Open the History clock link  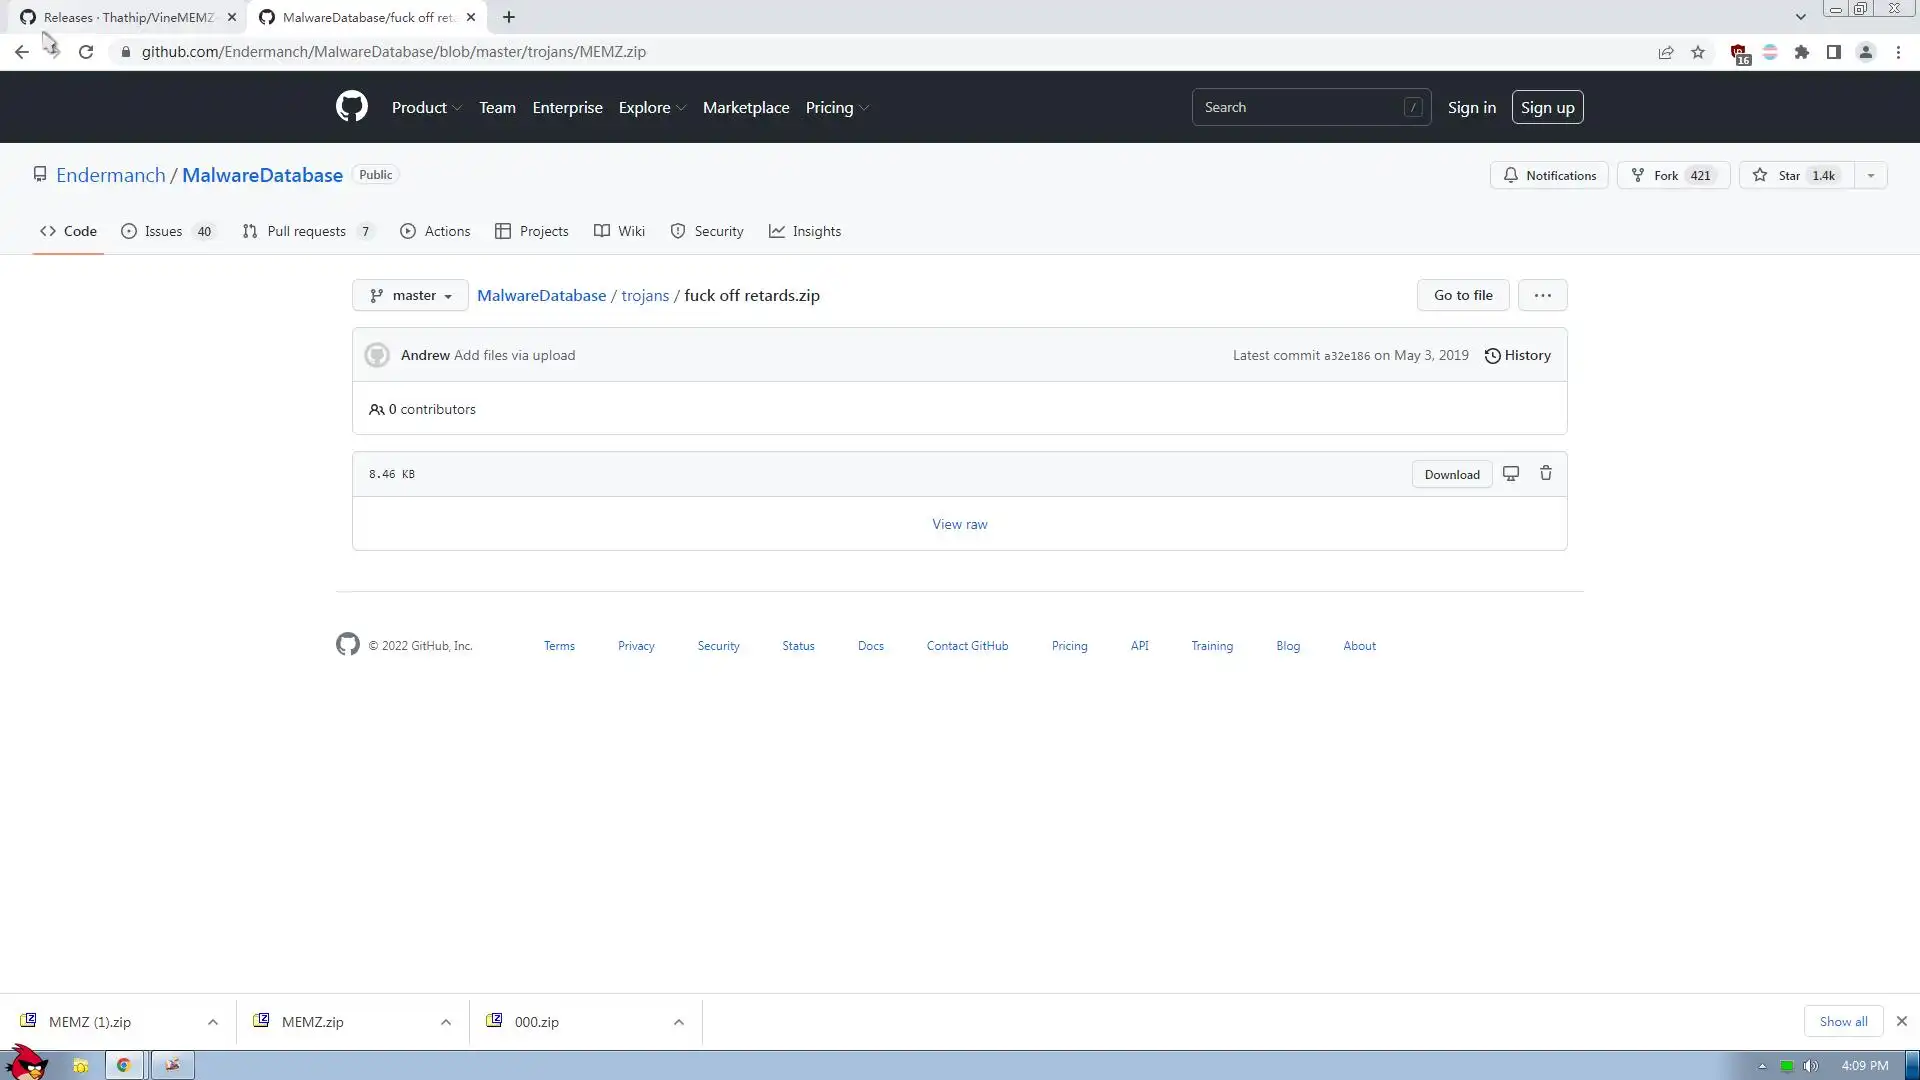[x=1517, y=355]
